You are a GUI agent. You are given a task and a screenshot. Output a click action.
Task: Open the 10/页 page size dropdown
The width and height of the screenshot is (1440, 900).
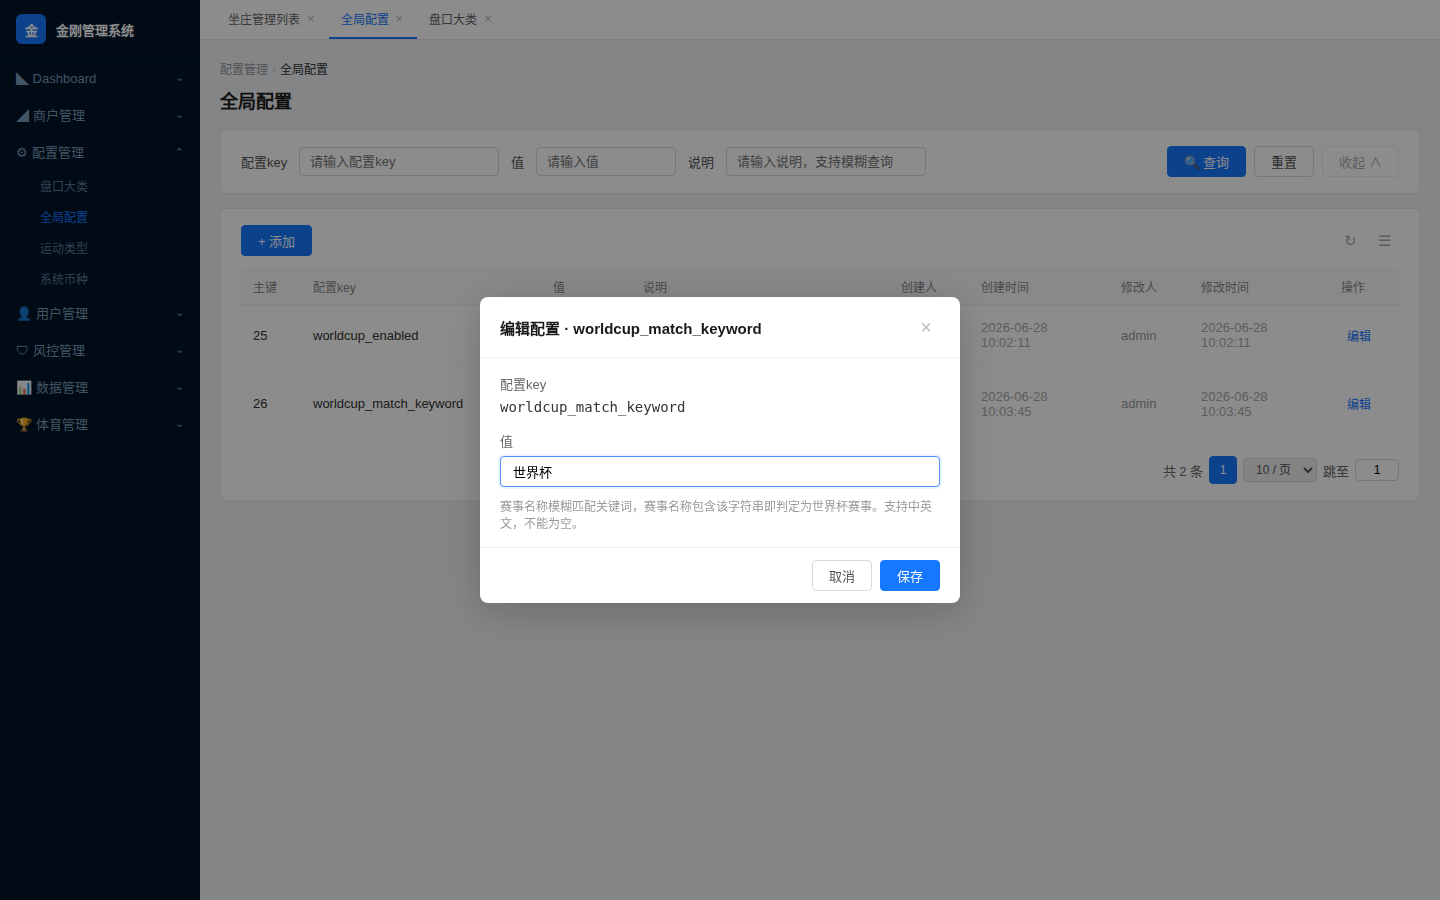[1280, 470]
